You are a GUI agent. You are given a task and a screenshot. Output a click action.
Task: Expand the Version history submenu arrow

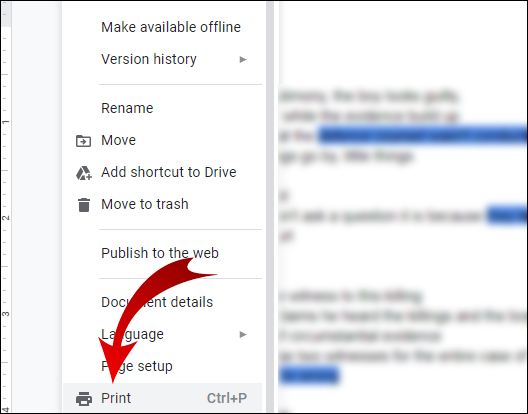[x=243, y=60]
